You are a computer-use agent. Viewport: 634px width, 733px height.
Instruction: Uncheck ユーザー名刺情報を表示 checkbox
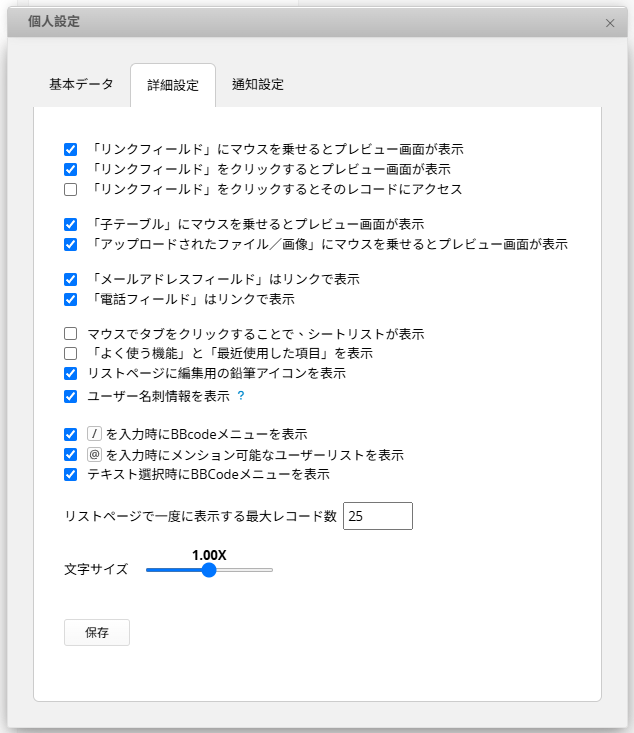click(x=71, y=396)
